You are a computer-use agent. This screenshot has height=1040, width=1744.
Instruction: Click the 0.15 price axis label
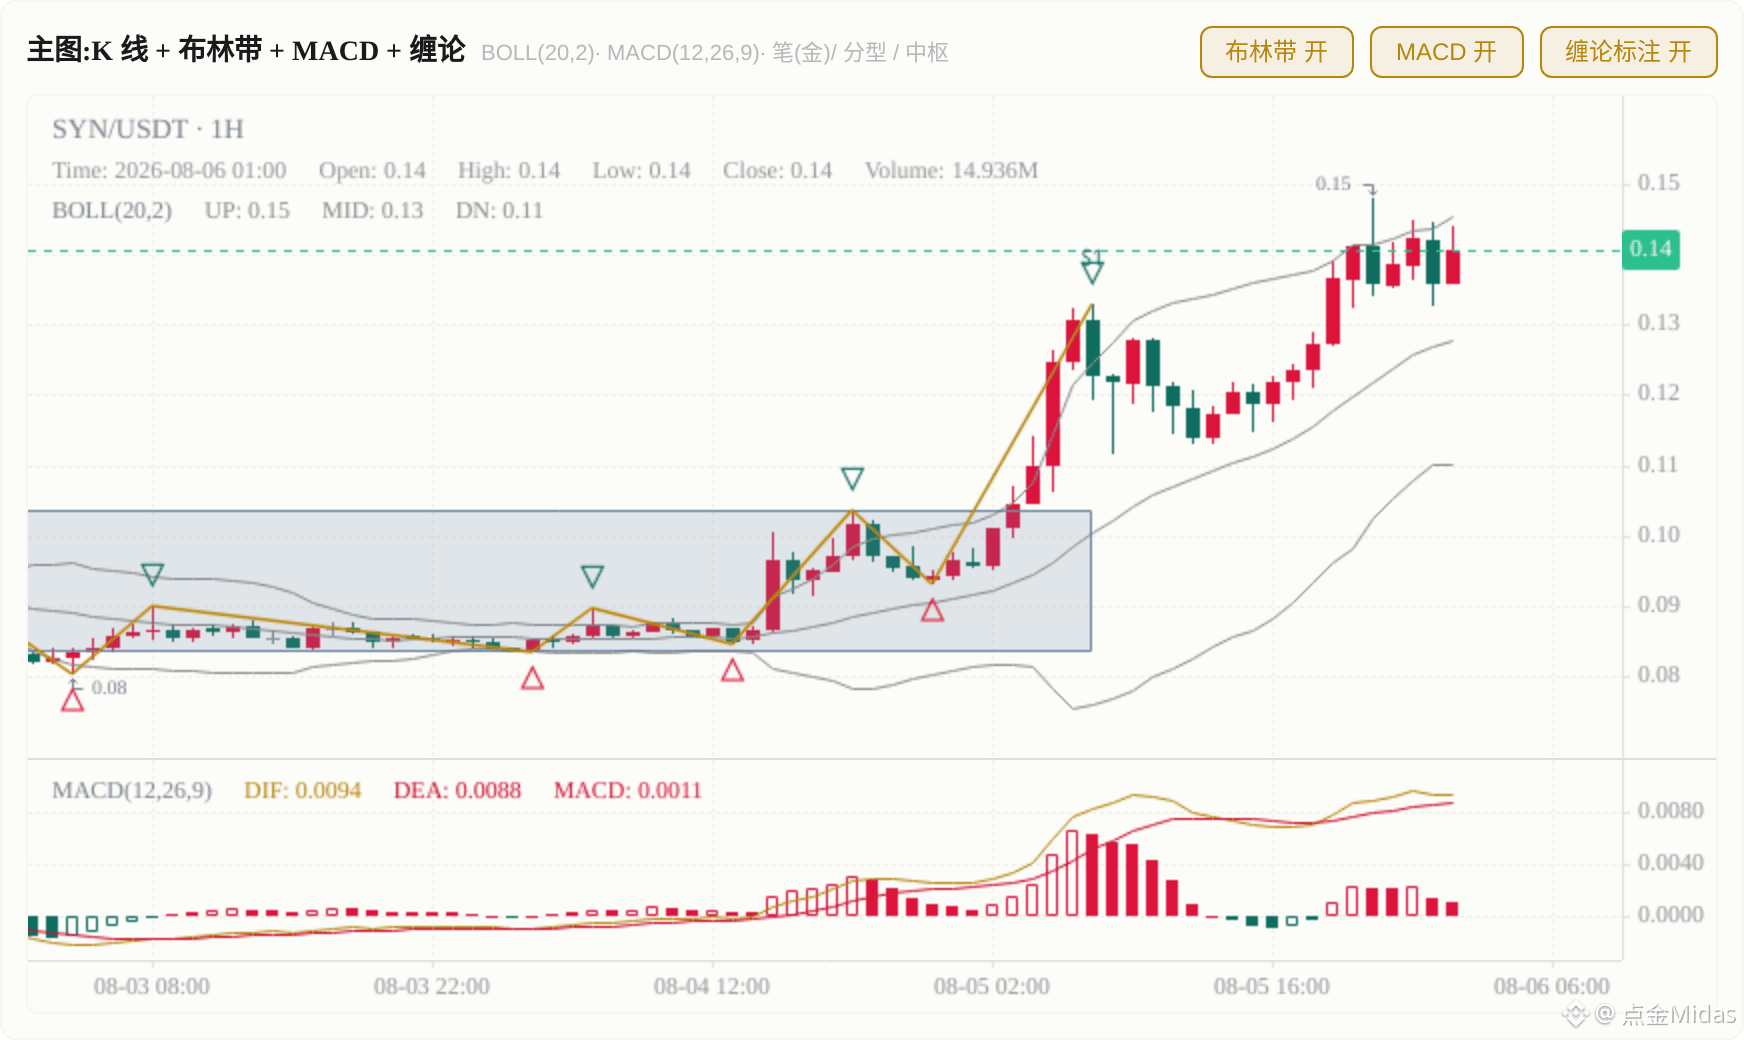(x=1658, y=183)
